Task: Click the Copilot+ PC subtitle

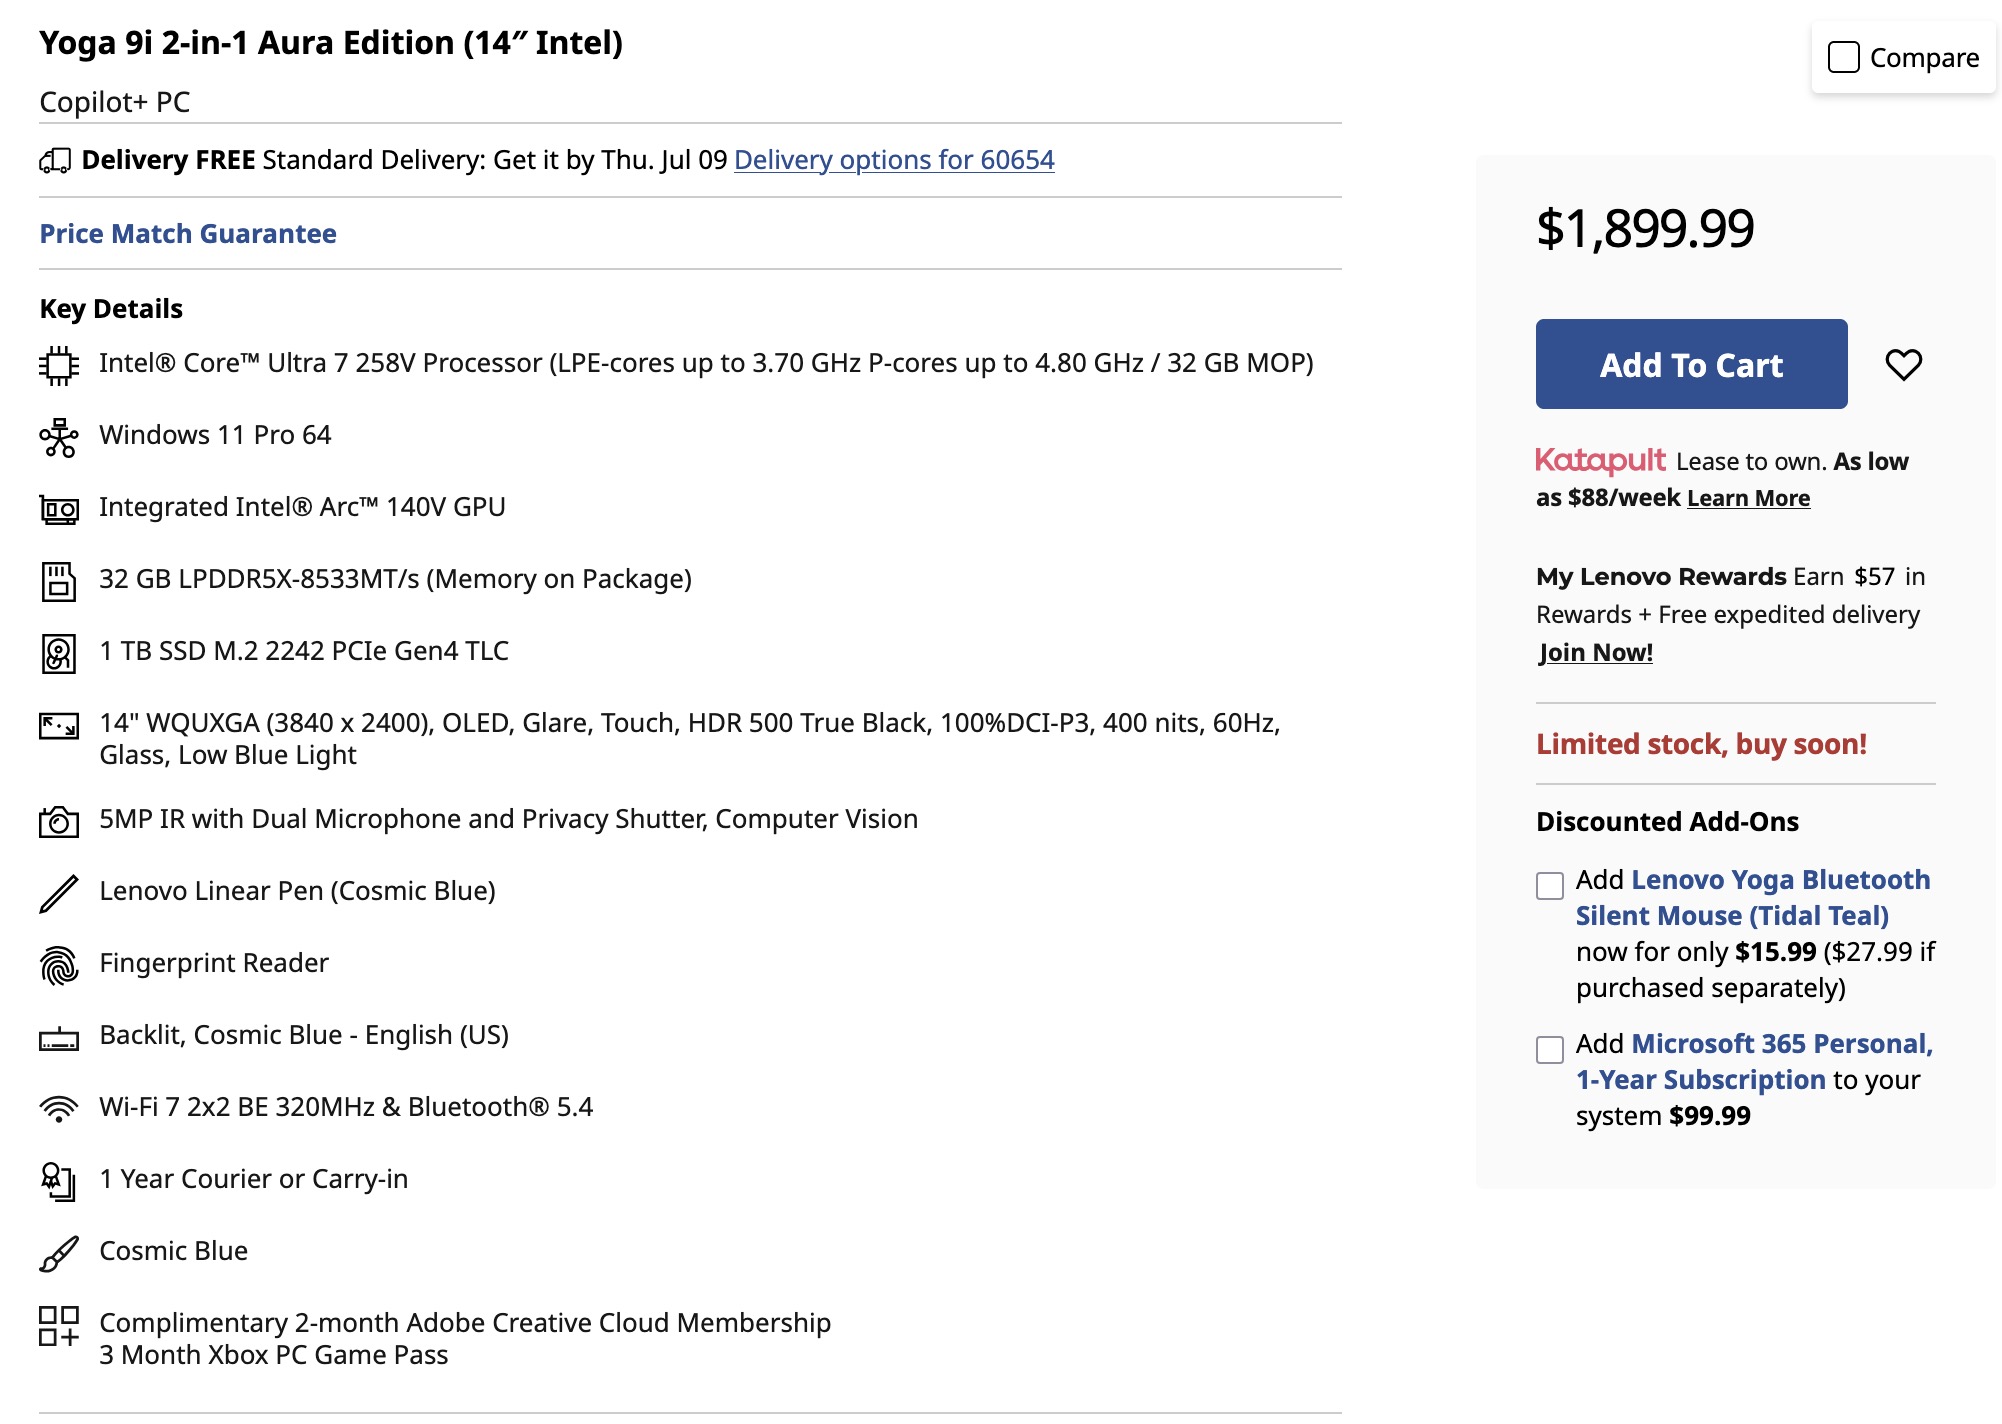Action: pos(115,102)
